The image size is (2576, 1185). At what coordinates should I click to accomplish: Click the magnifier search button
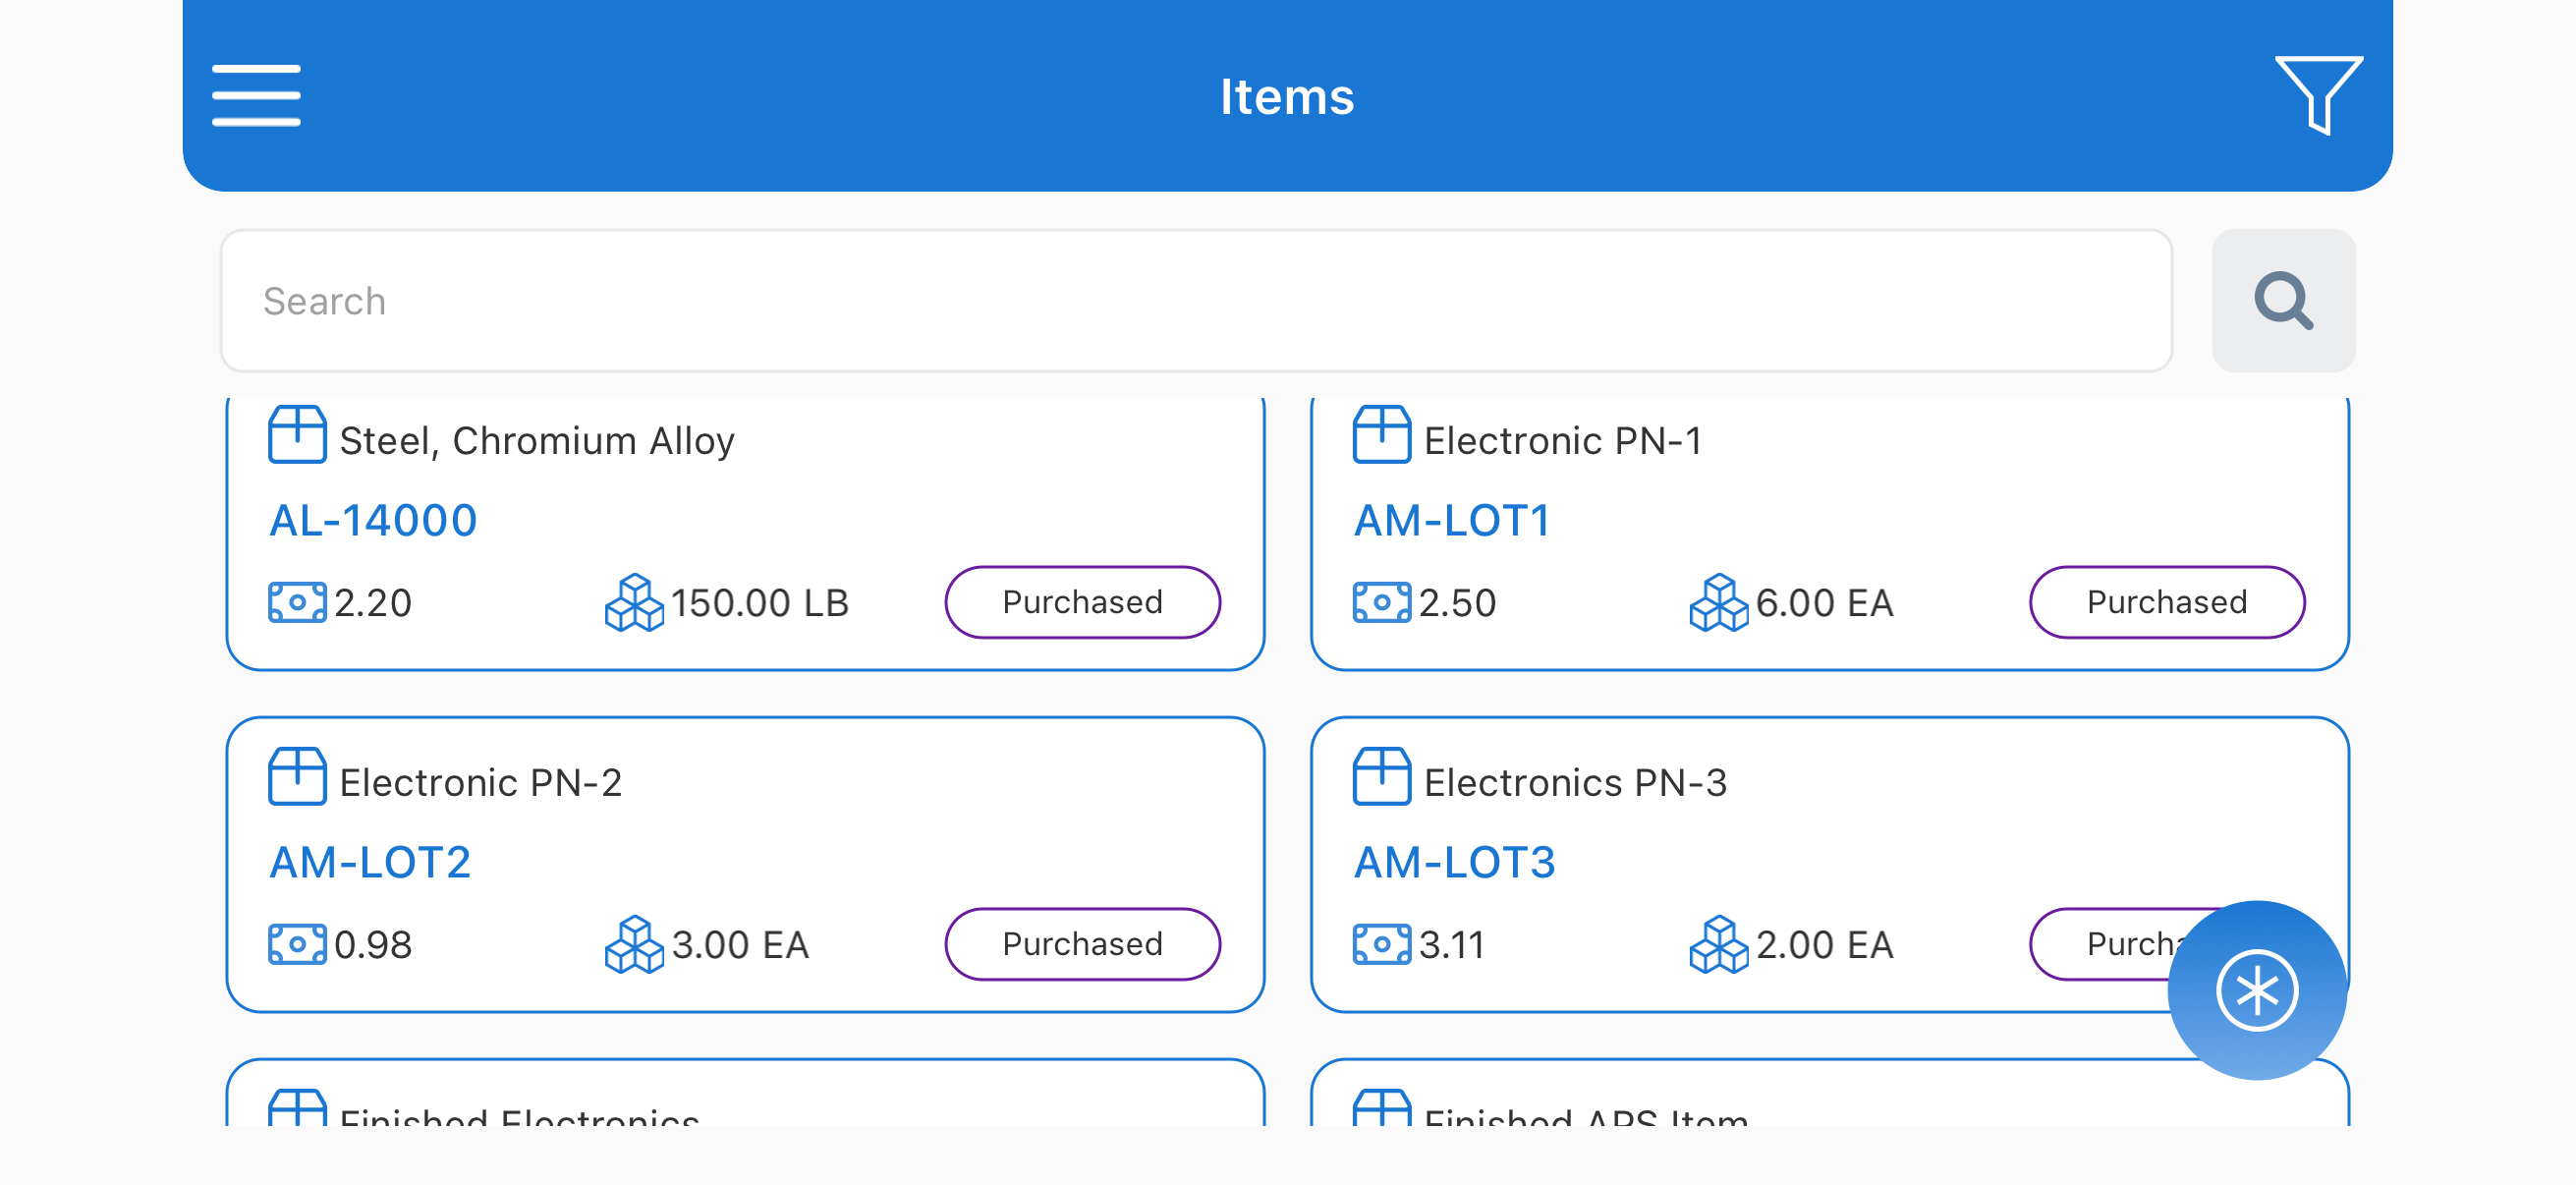(x=2283, y=301)
